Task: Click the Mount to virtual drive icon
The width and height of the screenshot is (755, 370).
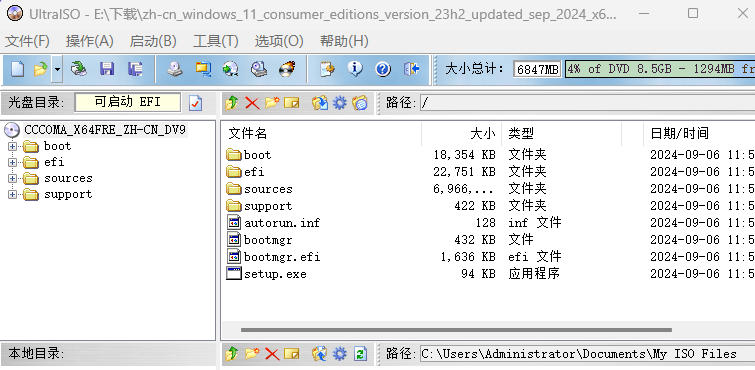Action: point(259,69)
